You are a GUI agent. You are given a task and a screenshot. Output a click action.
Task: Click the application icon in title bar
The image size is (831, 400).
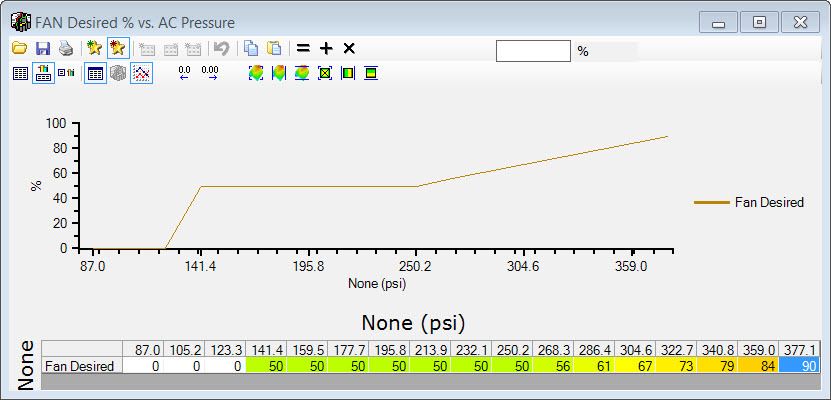pyautogui.click(x=20, y=22)
